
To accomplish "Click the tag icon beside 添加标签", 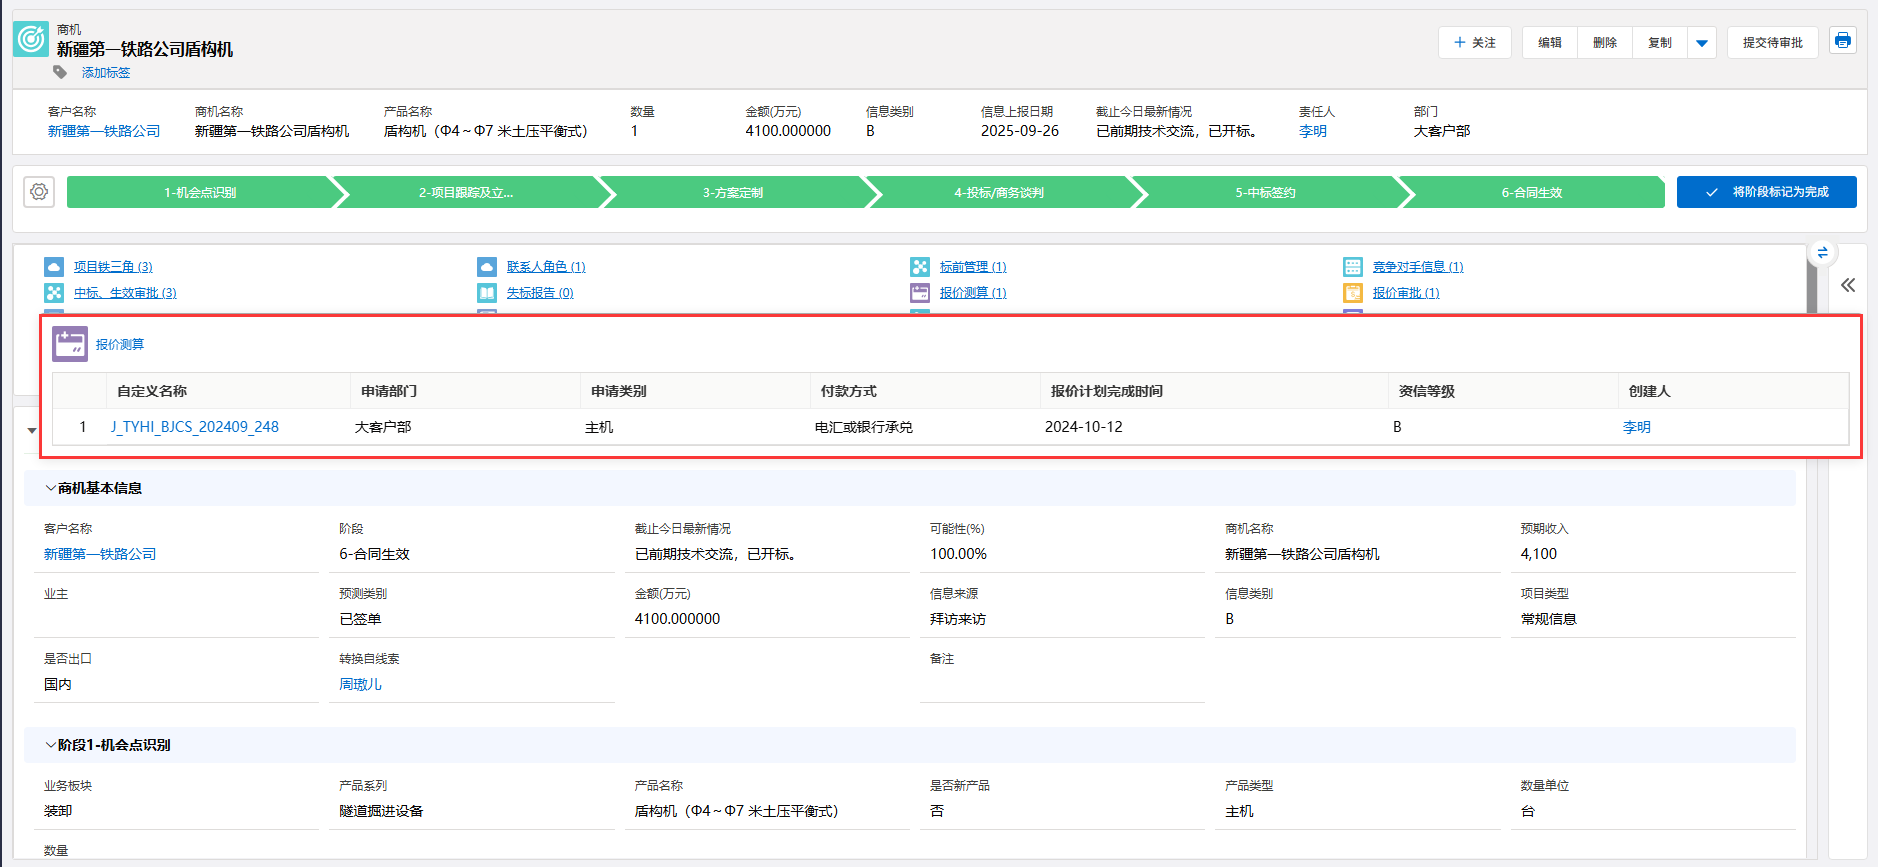I will pos(60,73).
